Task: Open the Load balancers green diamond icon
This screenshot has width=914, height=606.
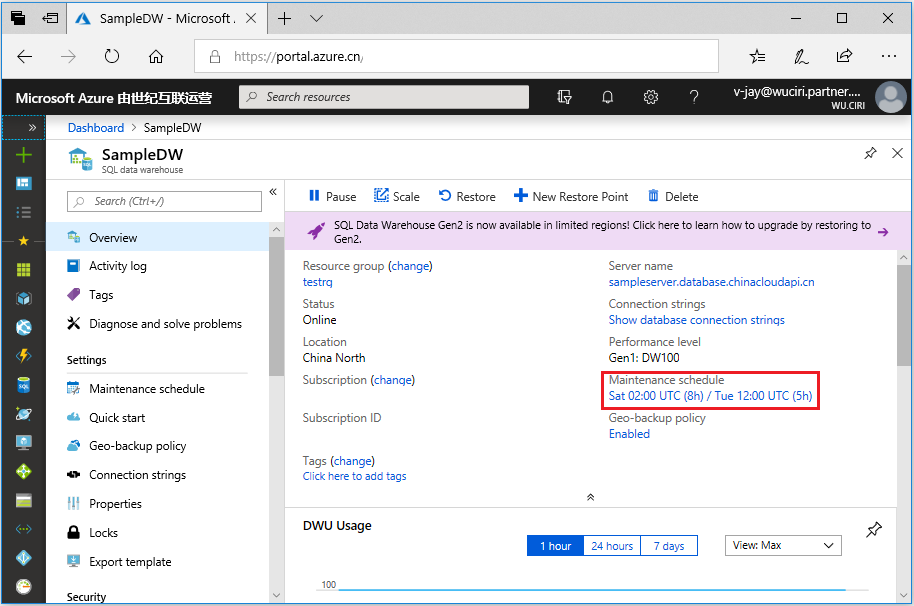Action: tap(23, 471)
